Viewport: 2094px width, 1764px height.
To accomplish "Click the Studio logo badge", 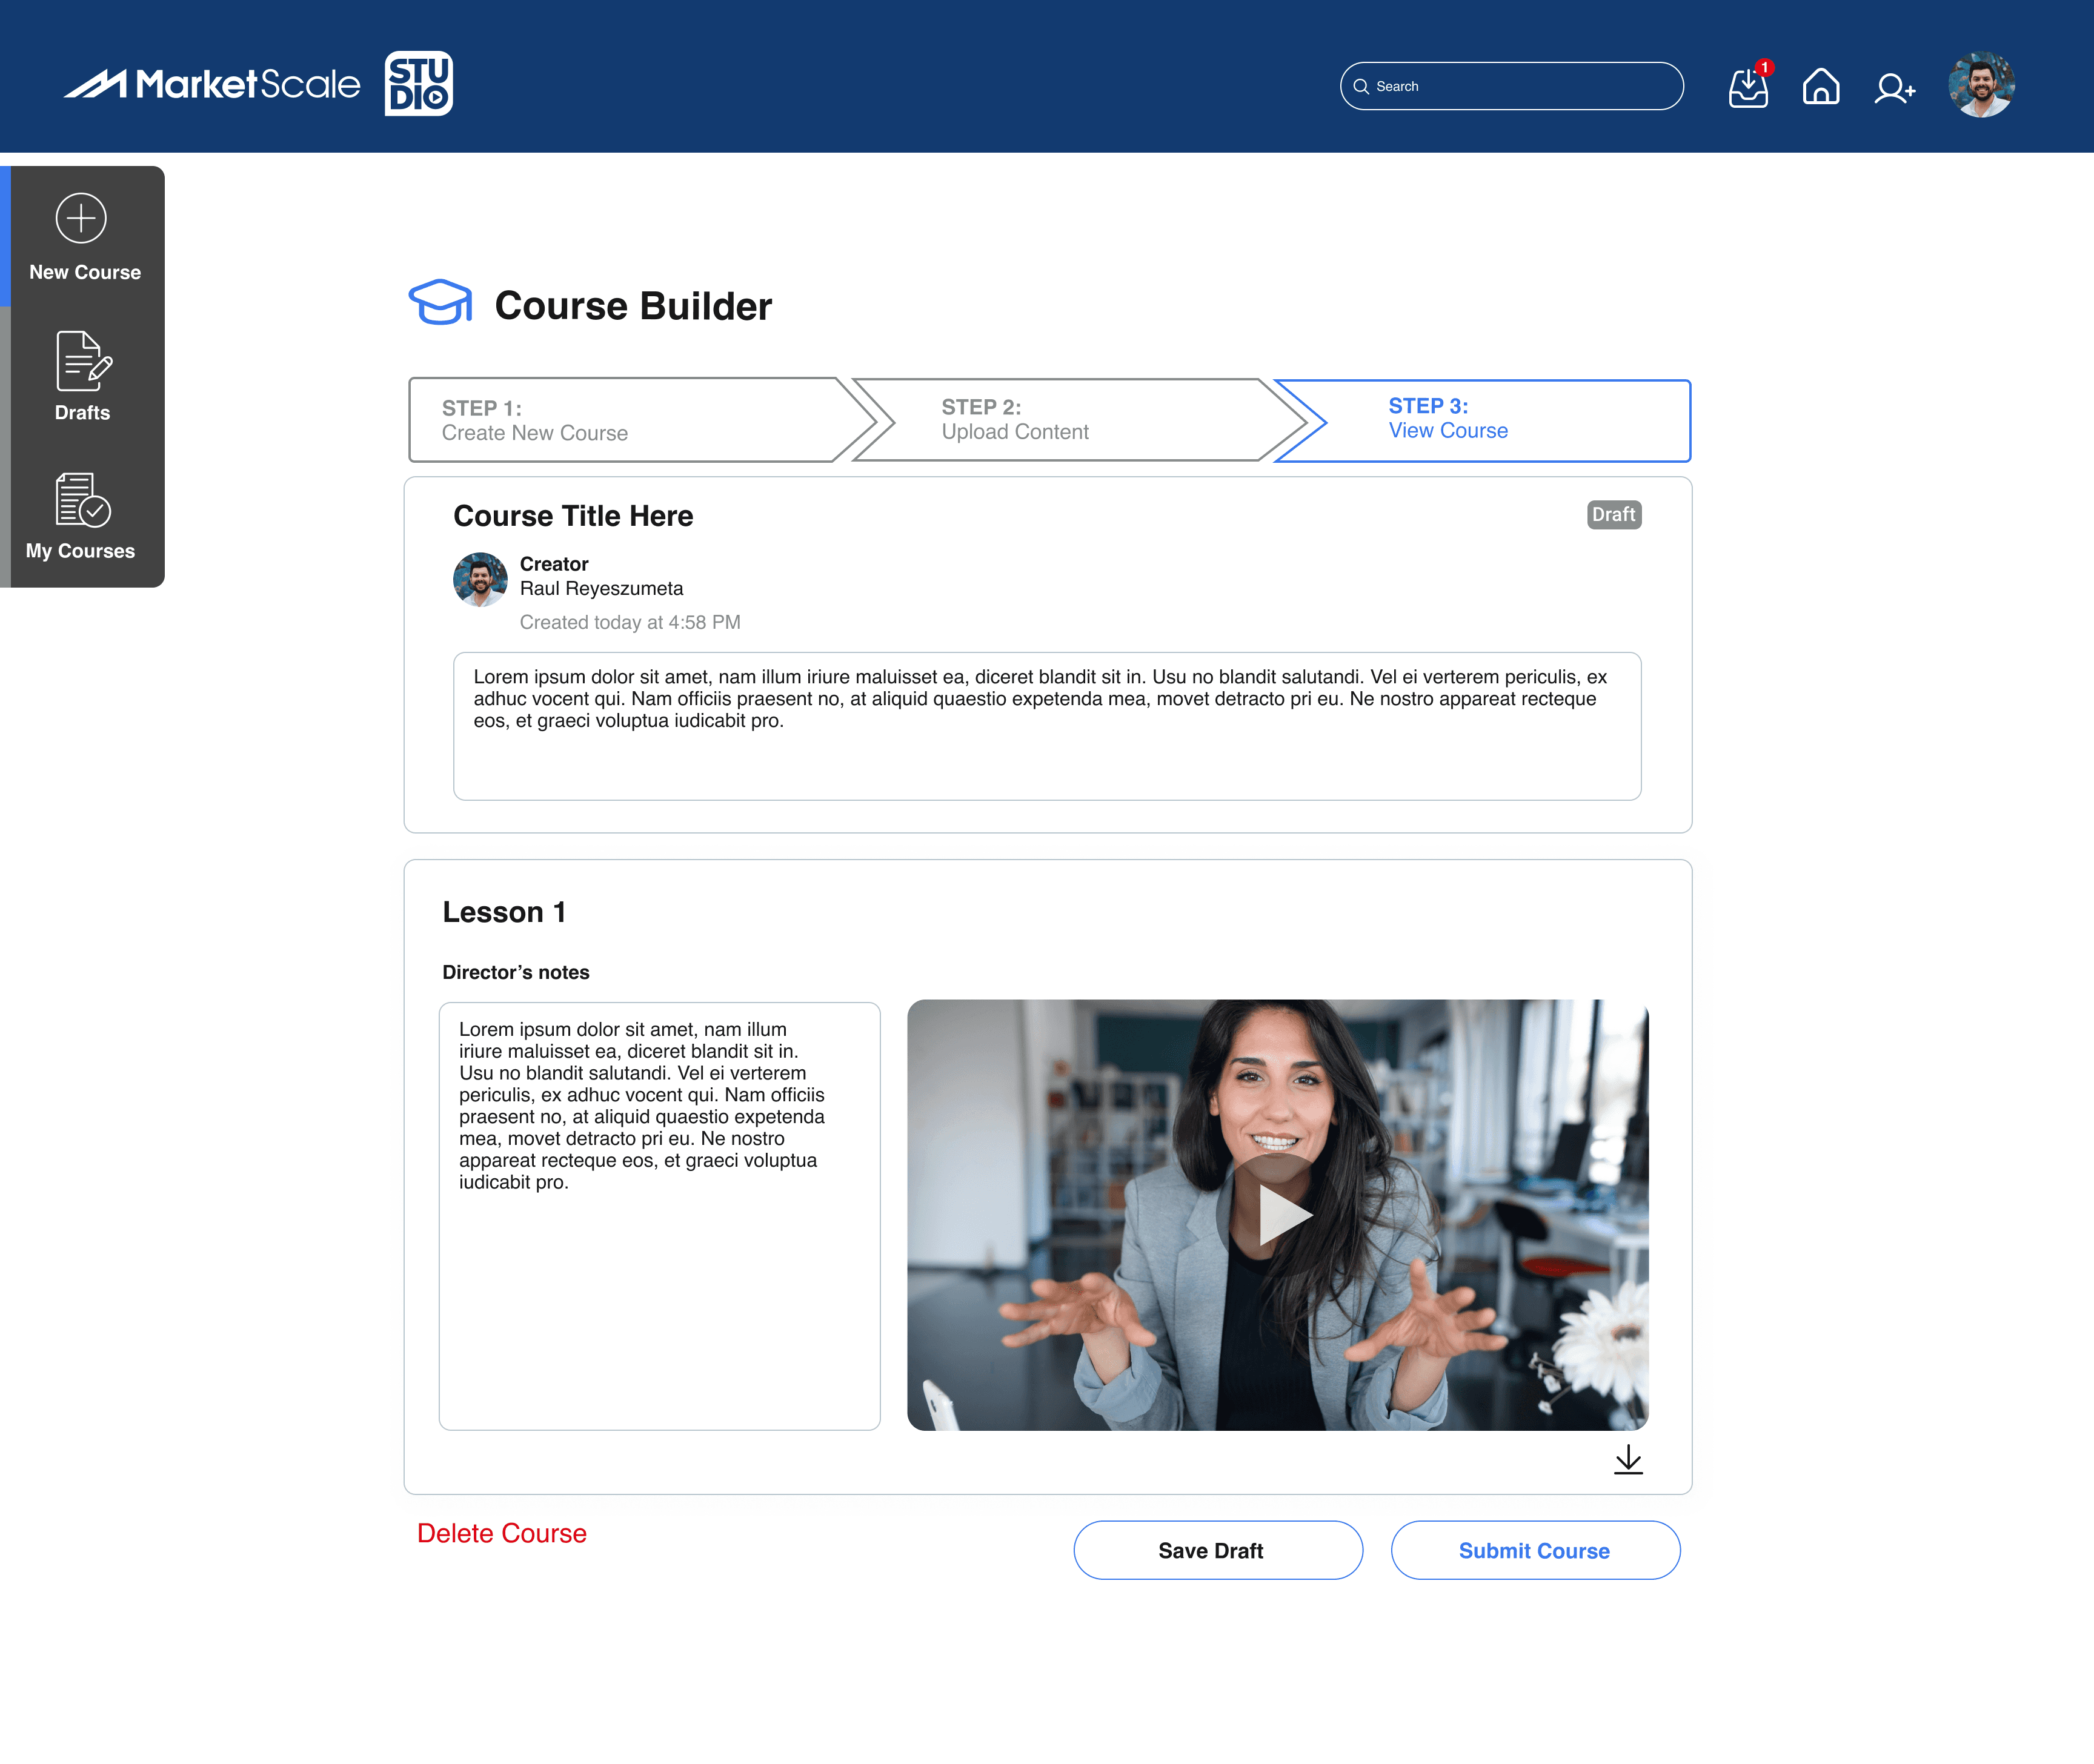I will point(419,84).
